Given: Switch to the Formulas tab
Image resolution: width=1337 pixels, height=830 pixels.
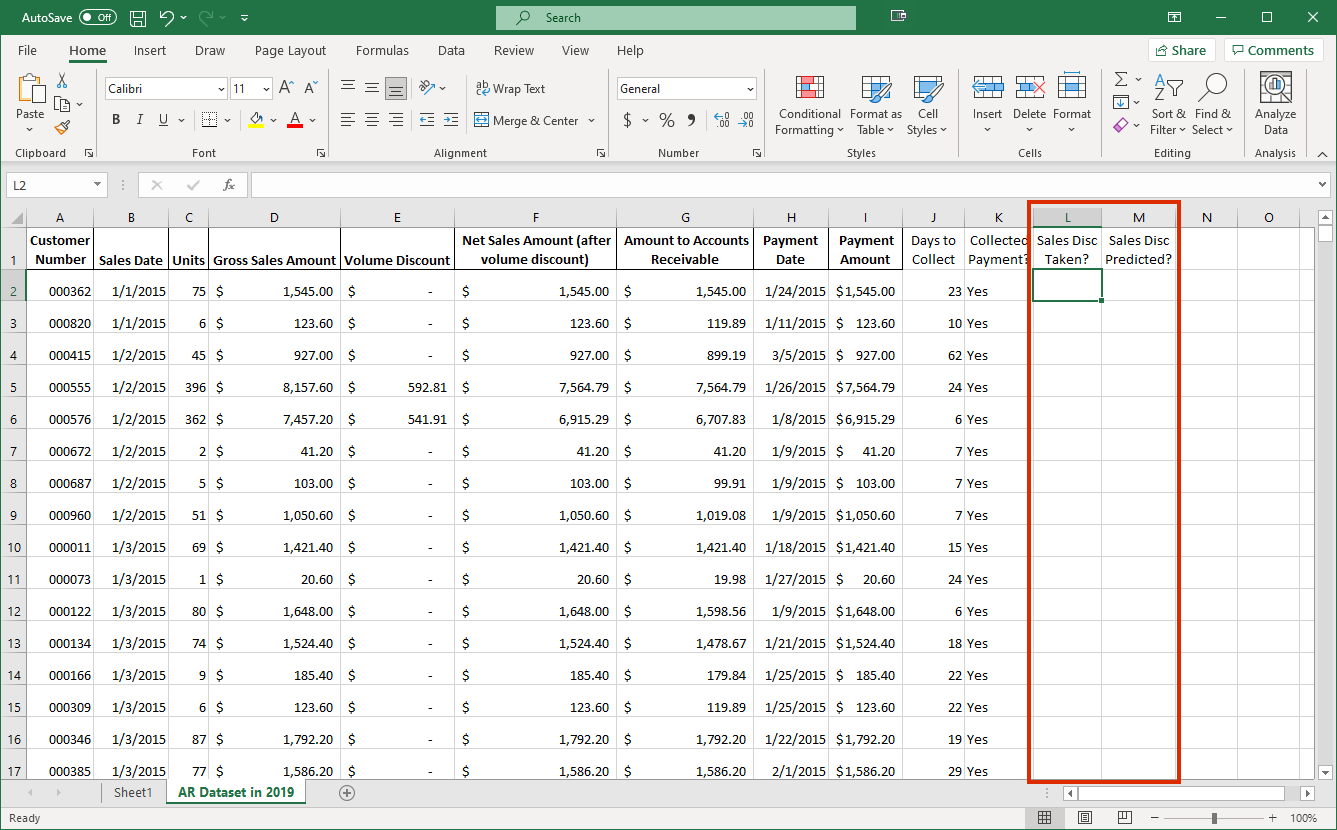Looking at the screenshot, I should 382,50.
